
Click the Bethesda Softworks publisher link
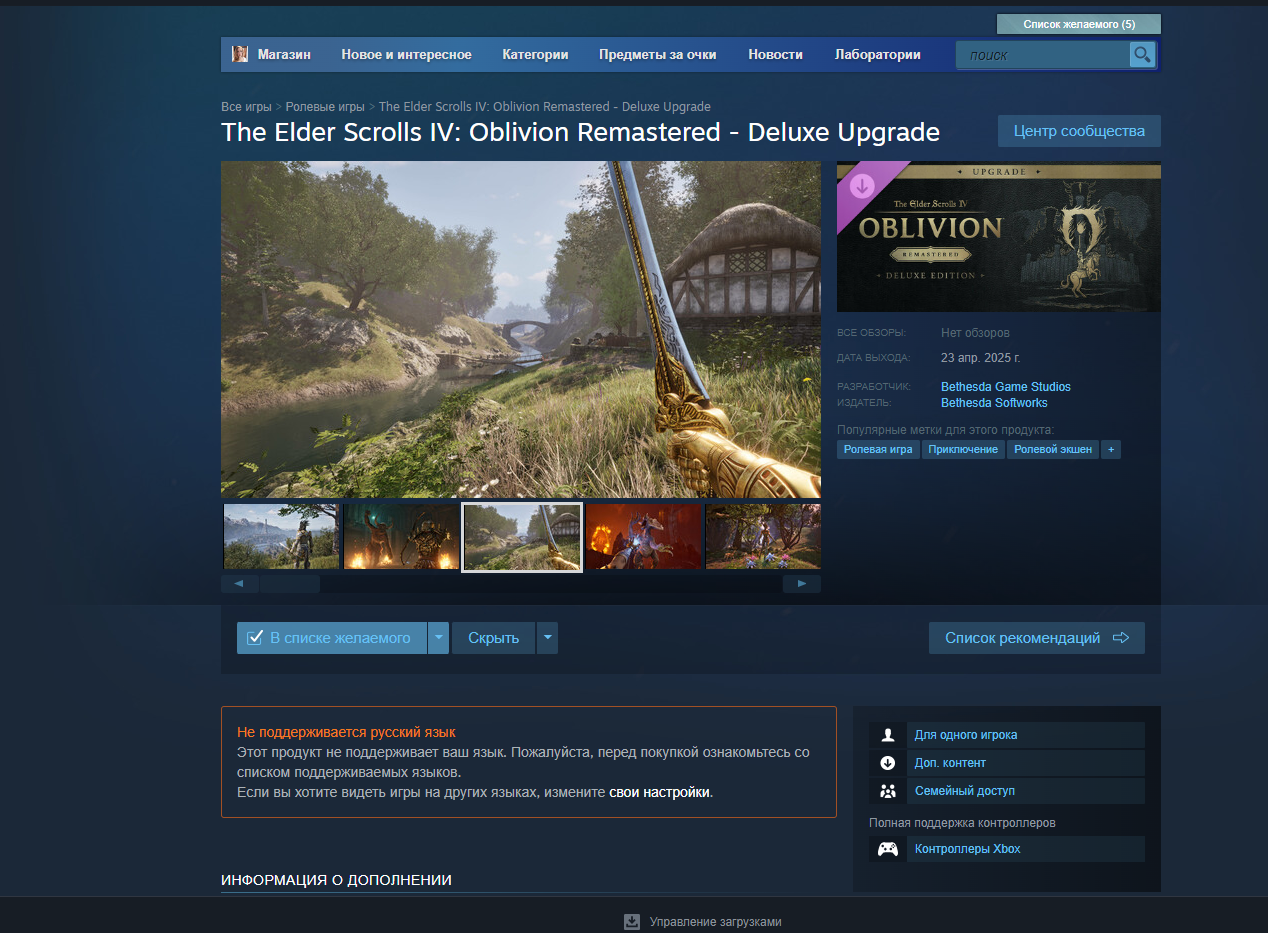point(994,403)
